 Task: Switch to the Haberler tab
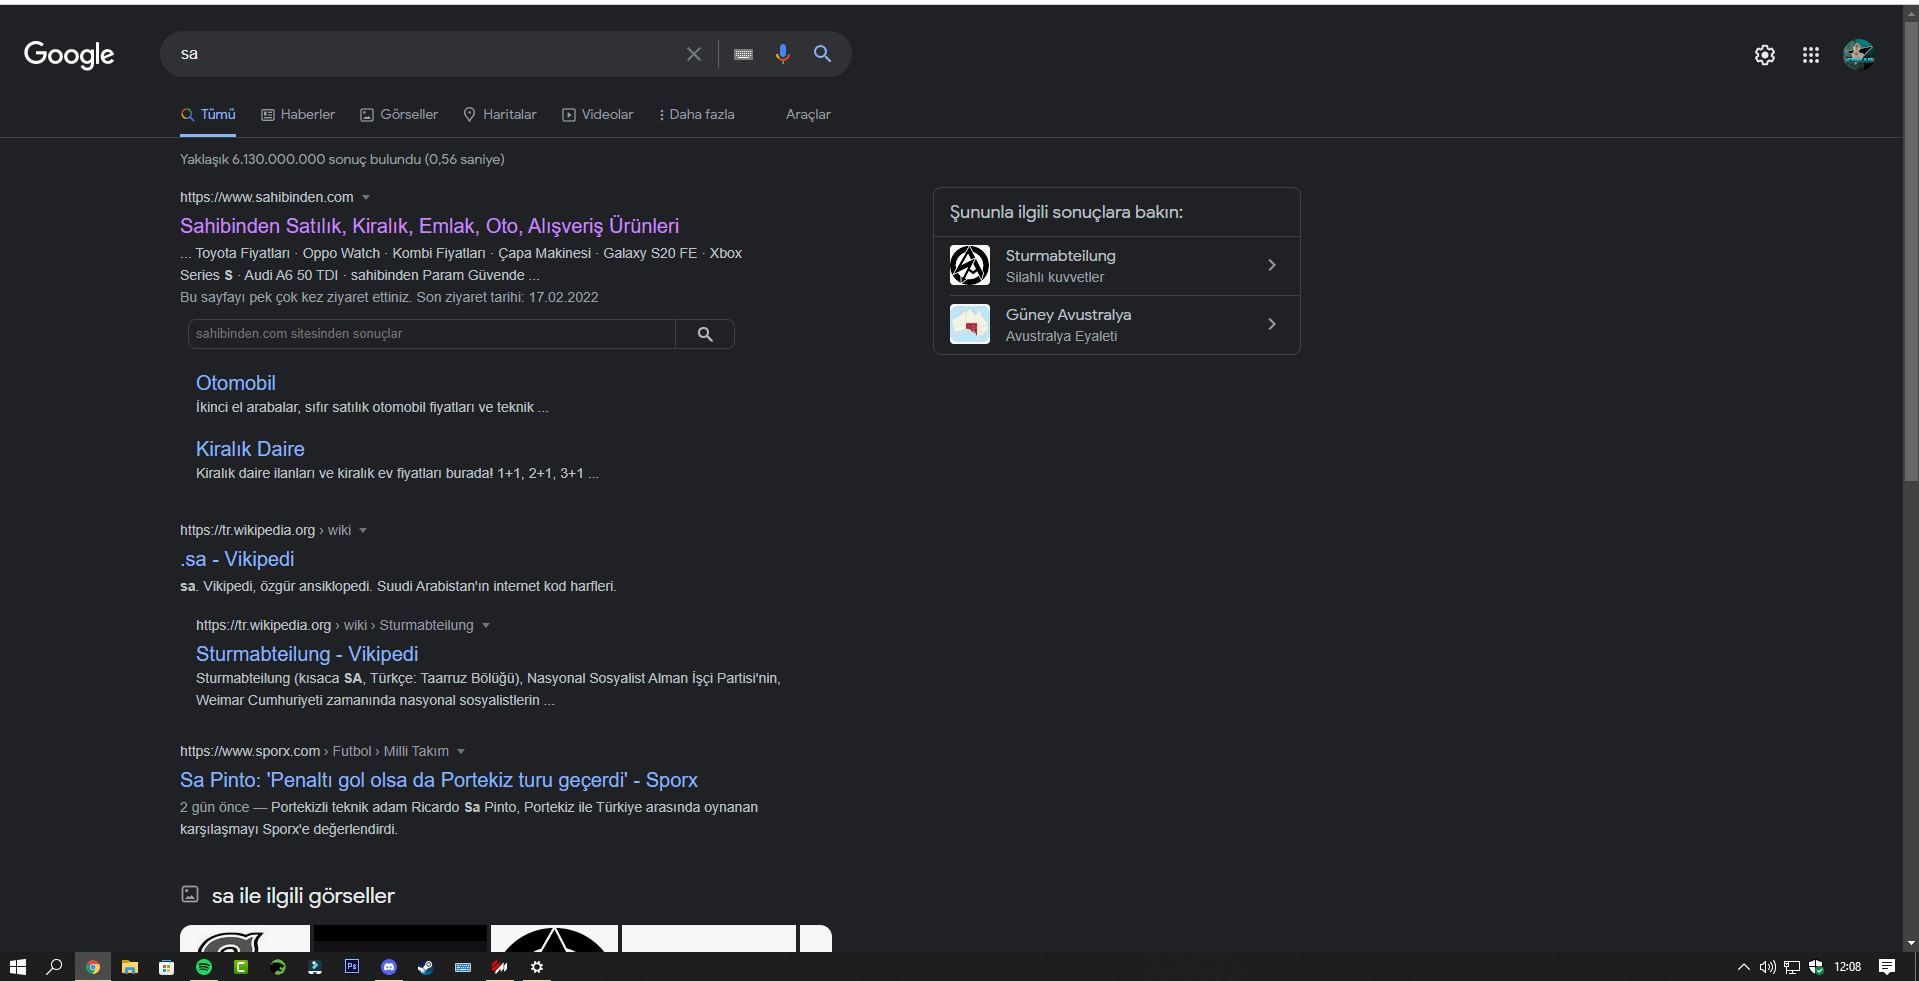(298, 115)
